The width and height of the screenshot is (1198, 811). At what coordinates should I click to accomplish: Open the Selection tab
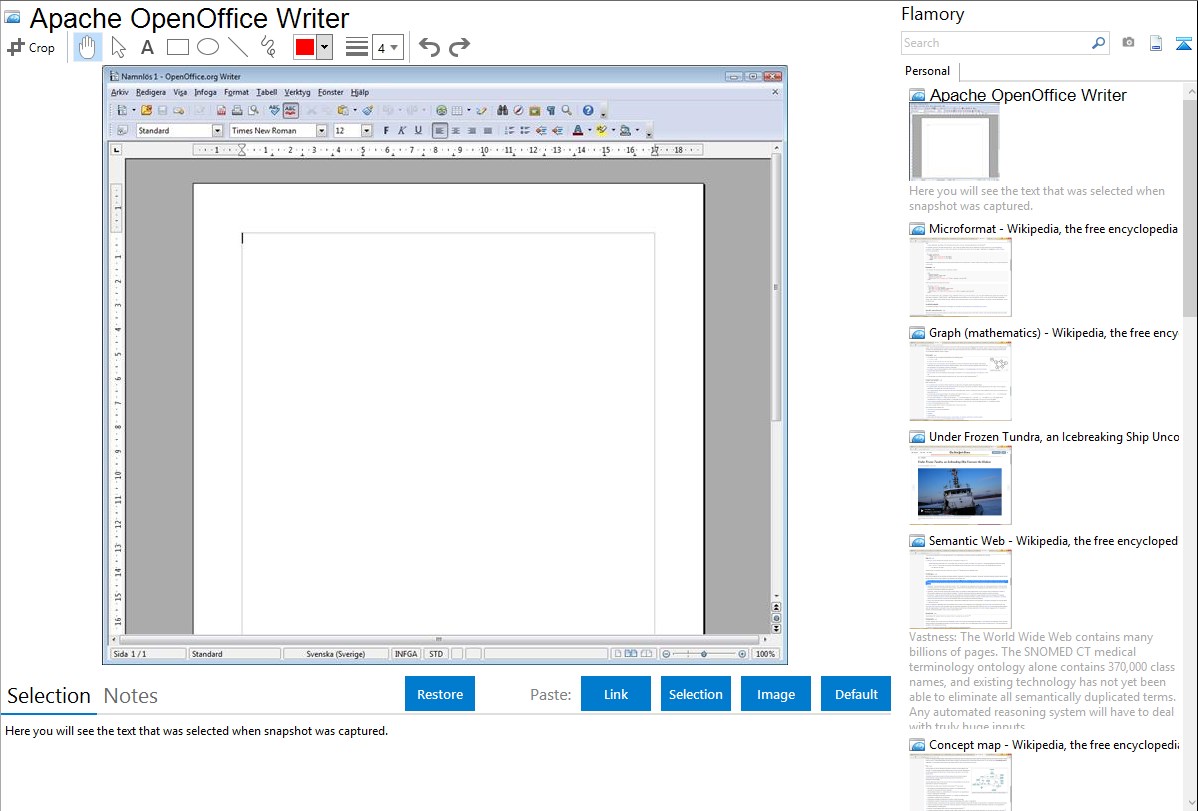click(49, 696)
